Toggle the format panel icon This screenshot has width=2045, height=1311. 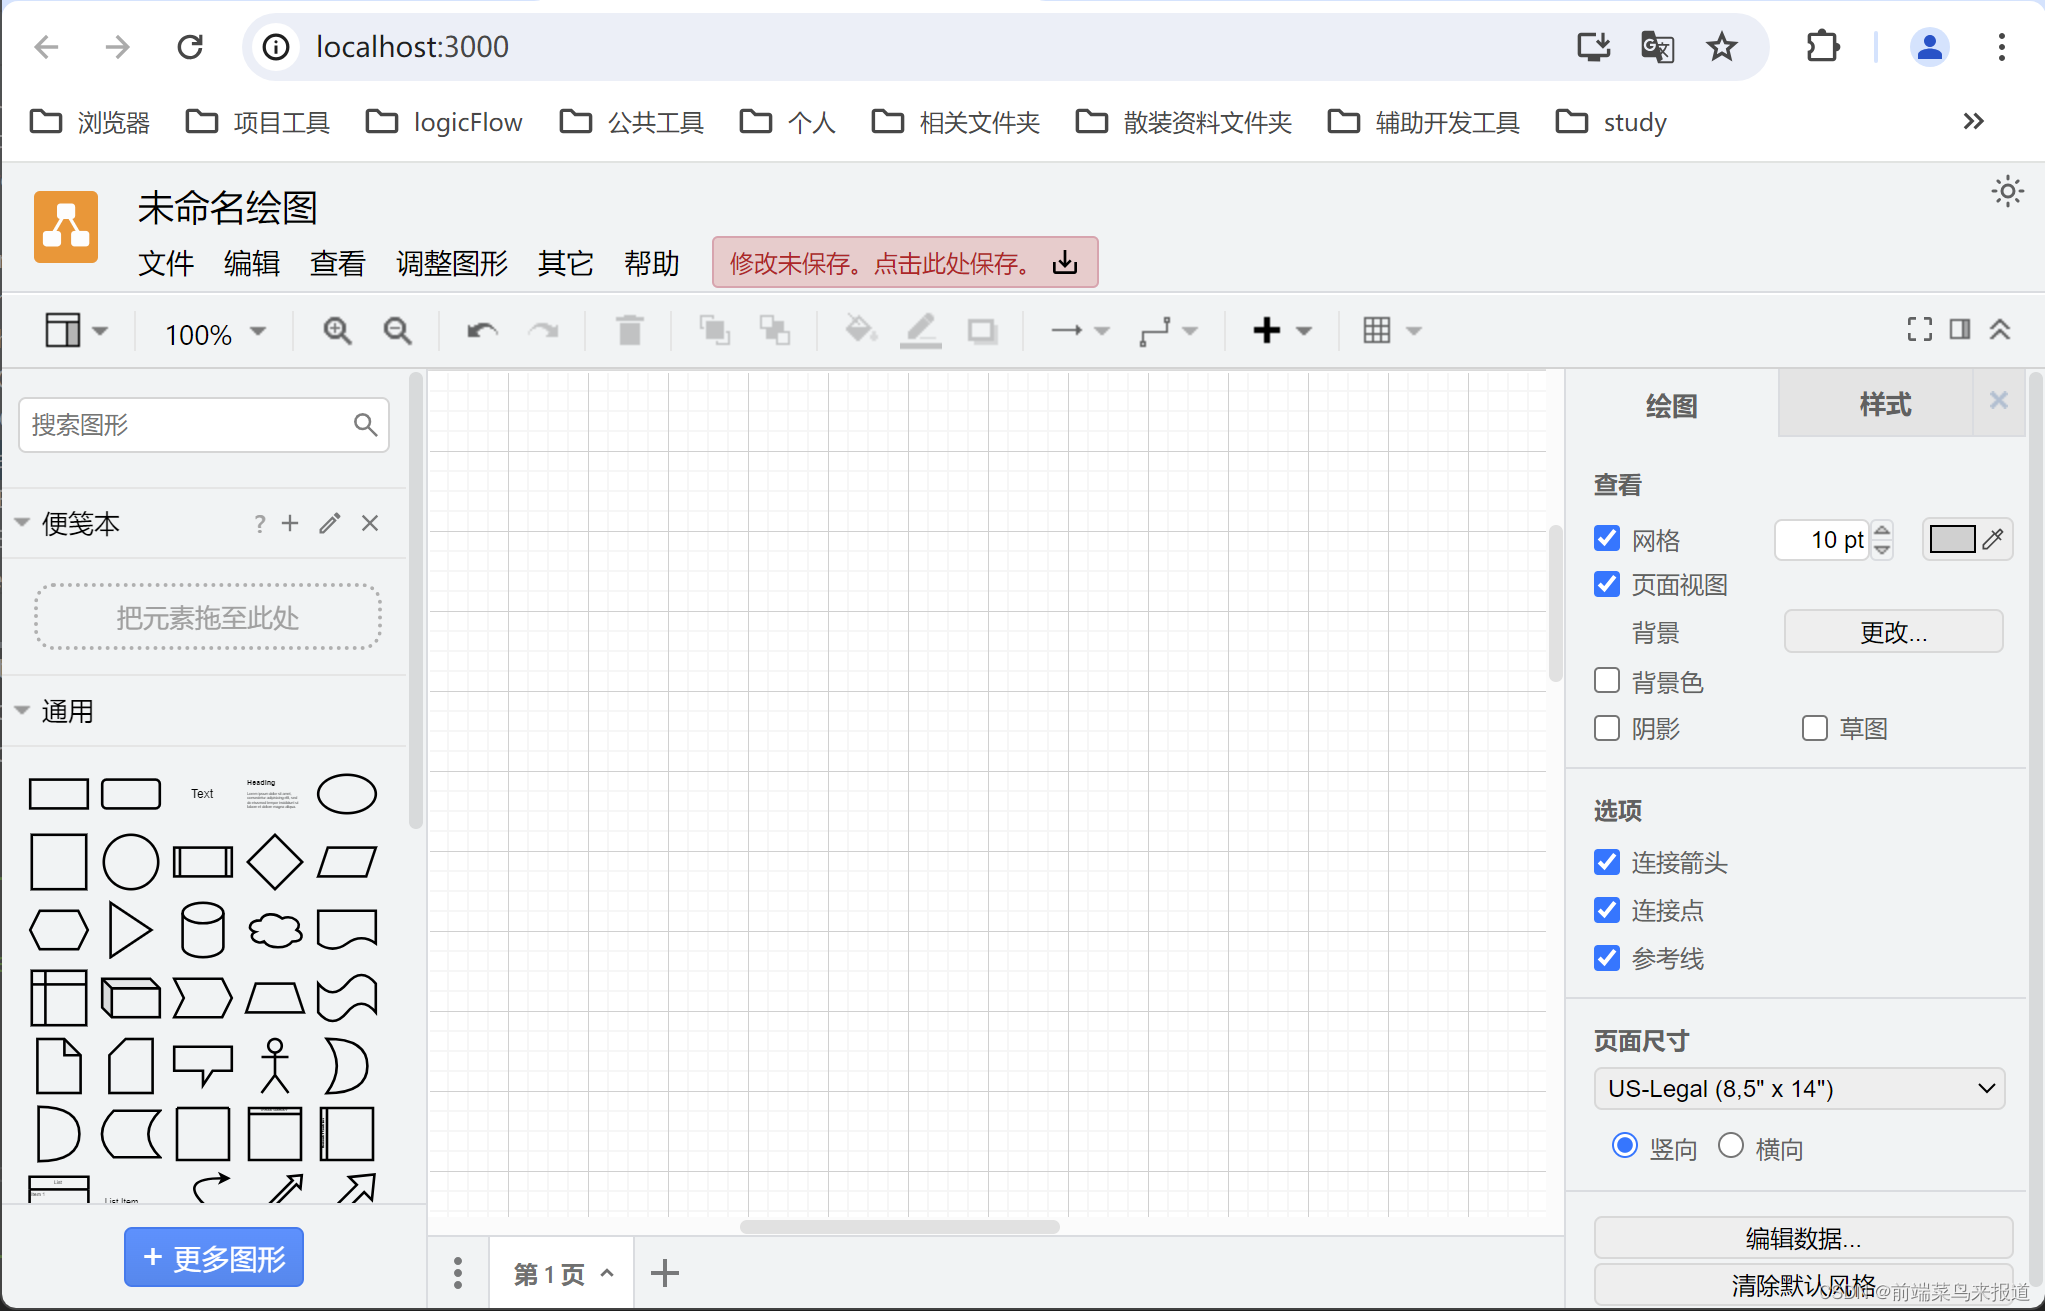[x=1959, y=330]
